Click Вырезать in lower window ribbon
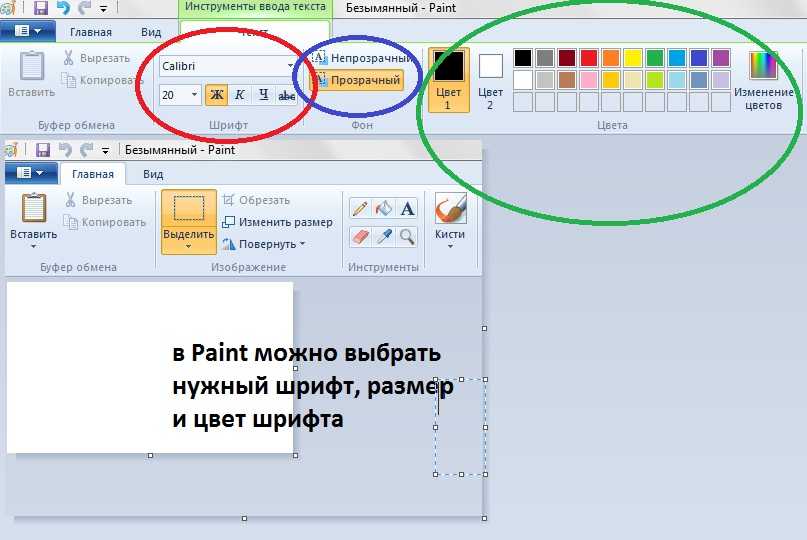This screenshot has height=540, width=807. pos(98,200)
